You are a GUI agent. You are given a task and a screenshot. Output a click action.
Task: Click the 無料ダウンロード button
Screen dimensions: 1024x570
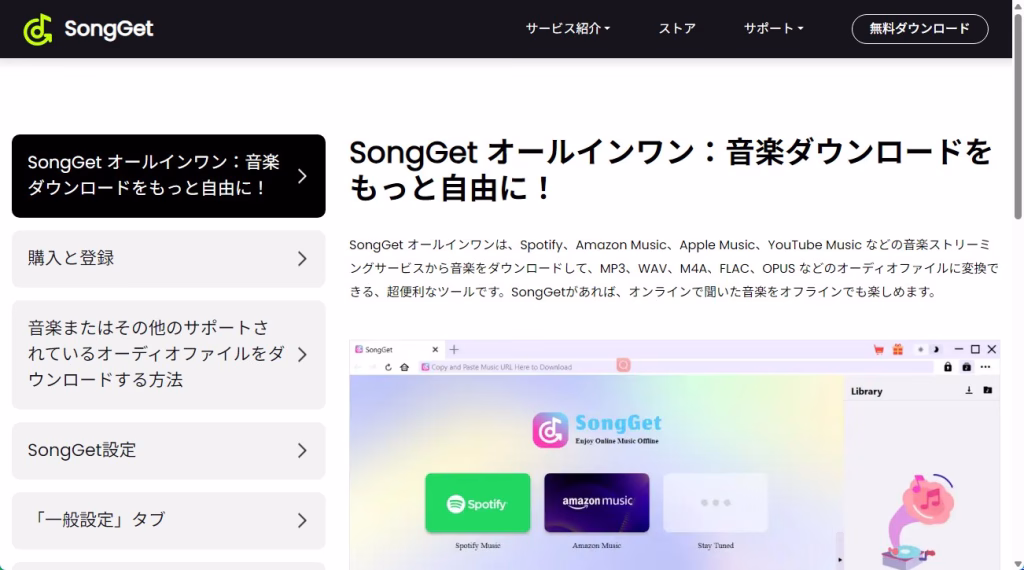click(x=920, y=29)
